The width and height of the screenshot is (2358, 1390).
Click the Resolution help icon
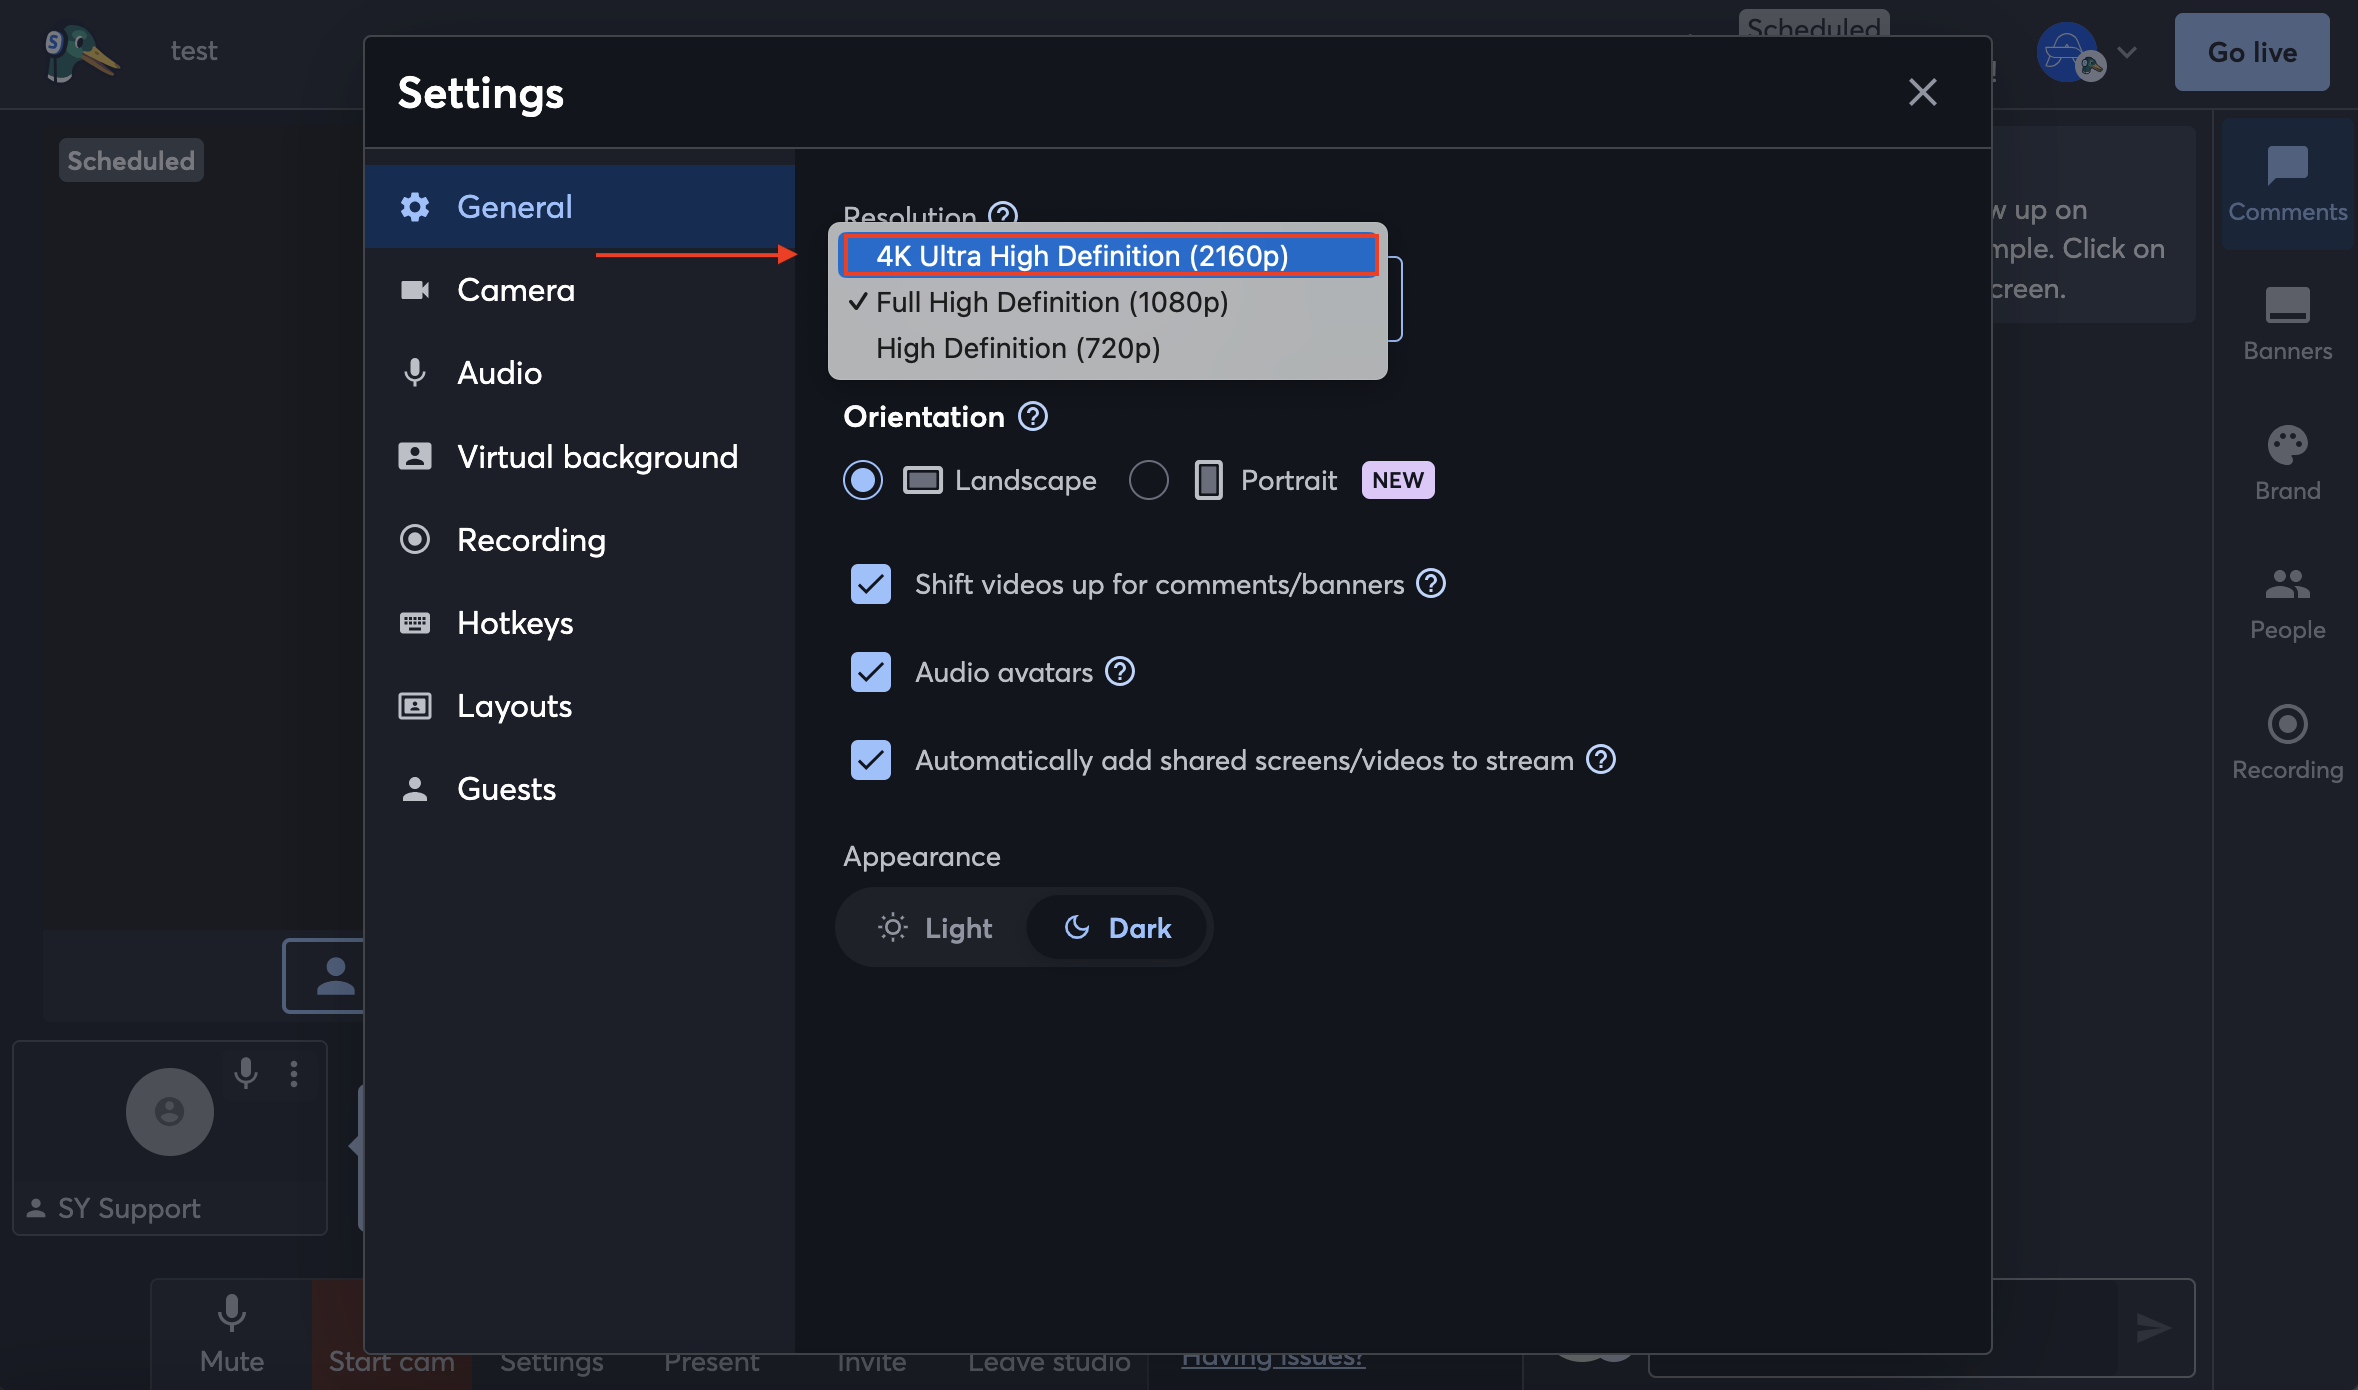pyautogui.click(x=1003, y=214)
